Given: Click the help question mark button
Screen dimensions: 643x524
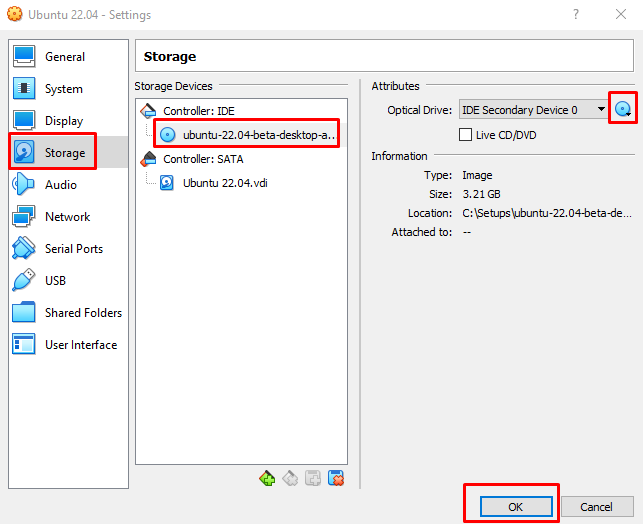Looking at the screenshot, I should click(x=576, y=14).
